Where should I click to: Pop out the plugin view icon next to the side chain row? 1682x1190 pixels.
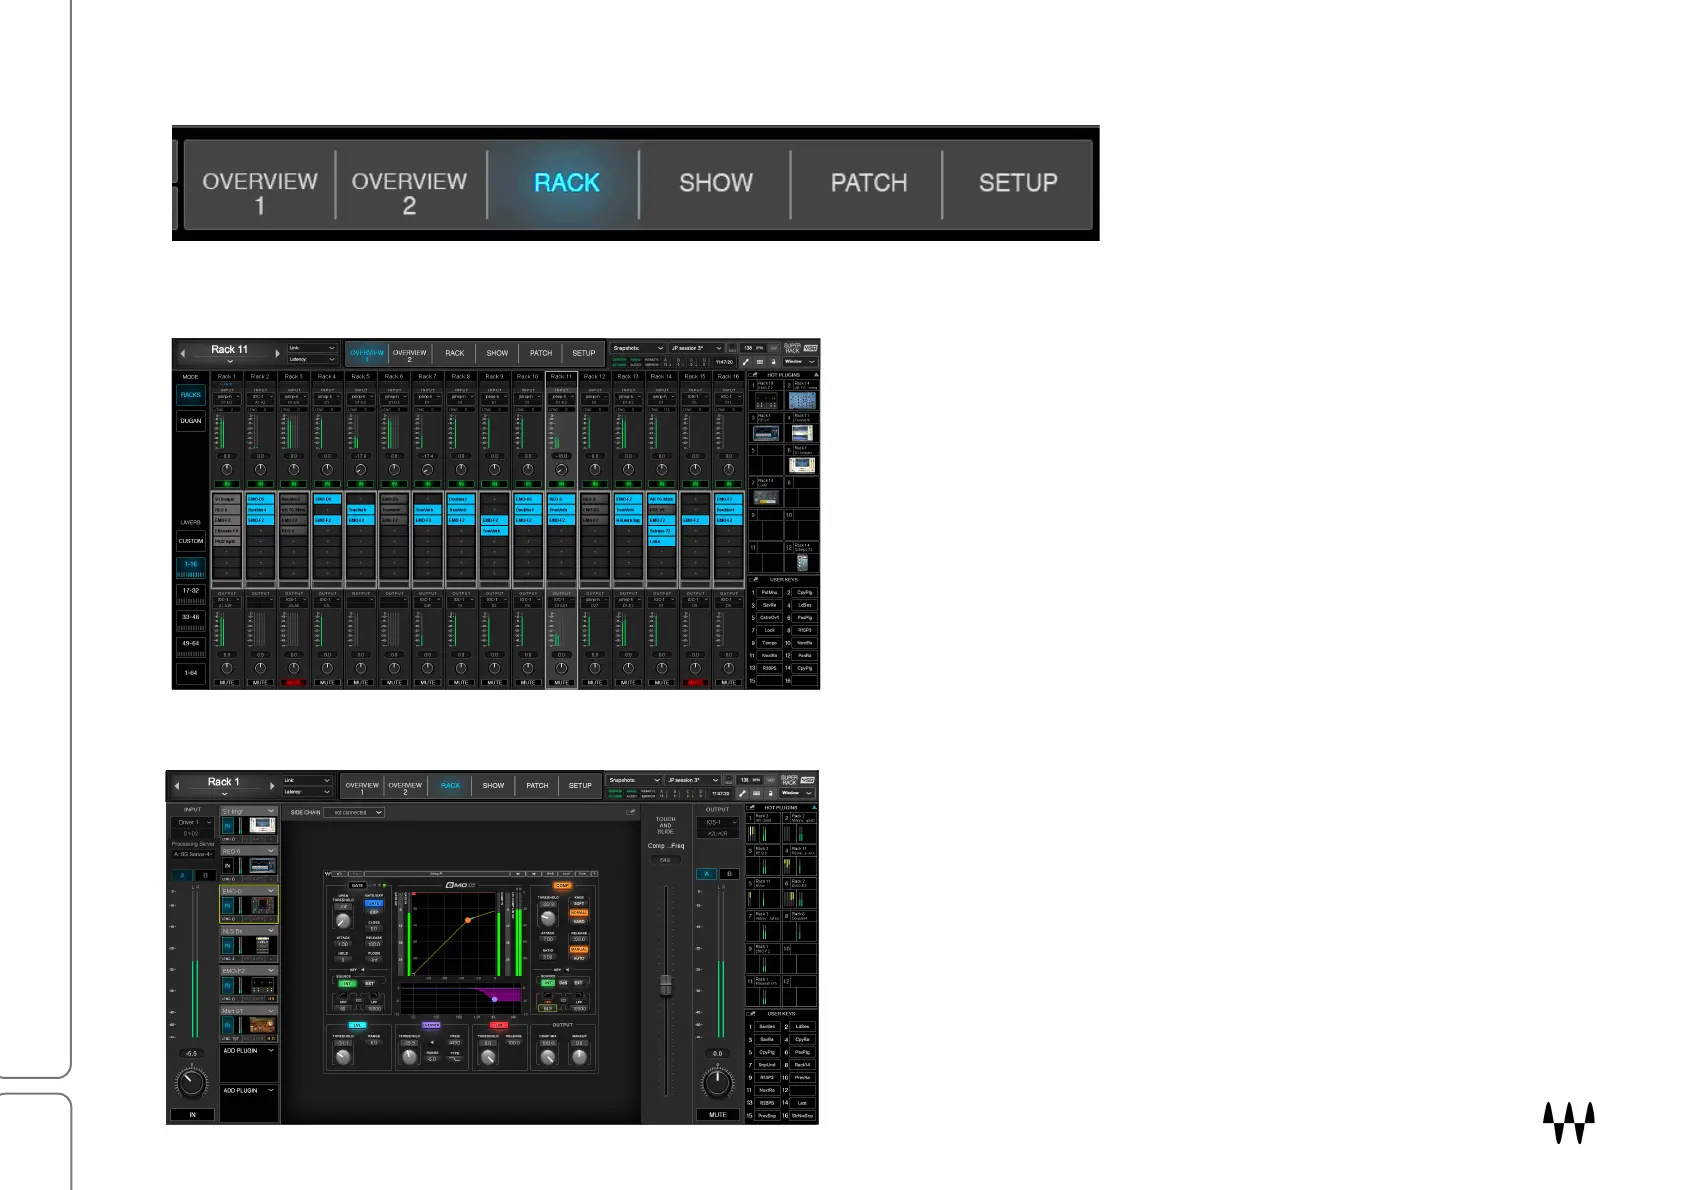pyautogui.click(x=630, y=813)
